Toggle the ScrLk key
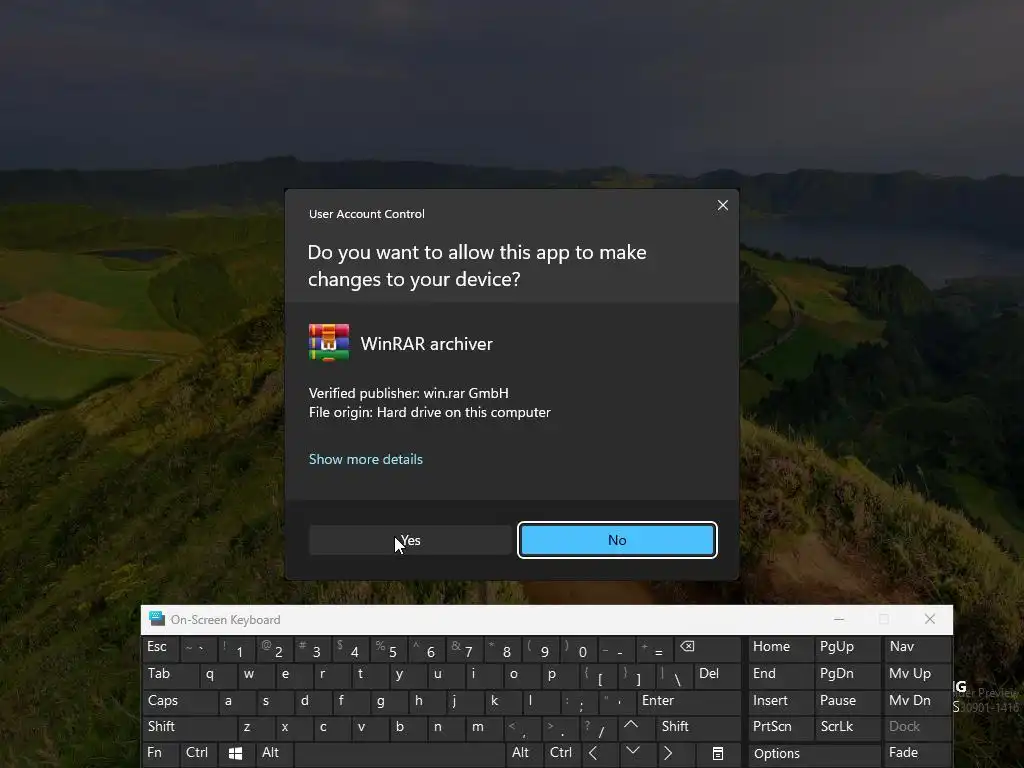Screen dimensions: 1024x768 coord(847,727)
